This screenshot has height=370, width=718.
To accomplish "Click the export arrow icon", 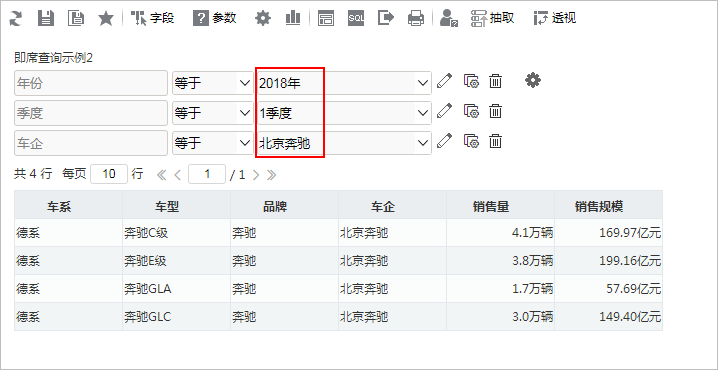I will (386, 18).
